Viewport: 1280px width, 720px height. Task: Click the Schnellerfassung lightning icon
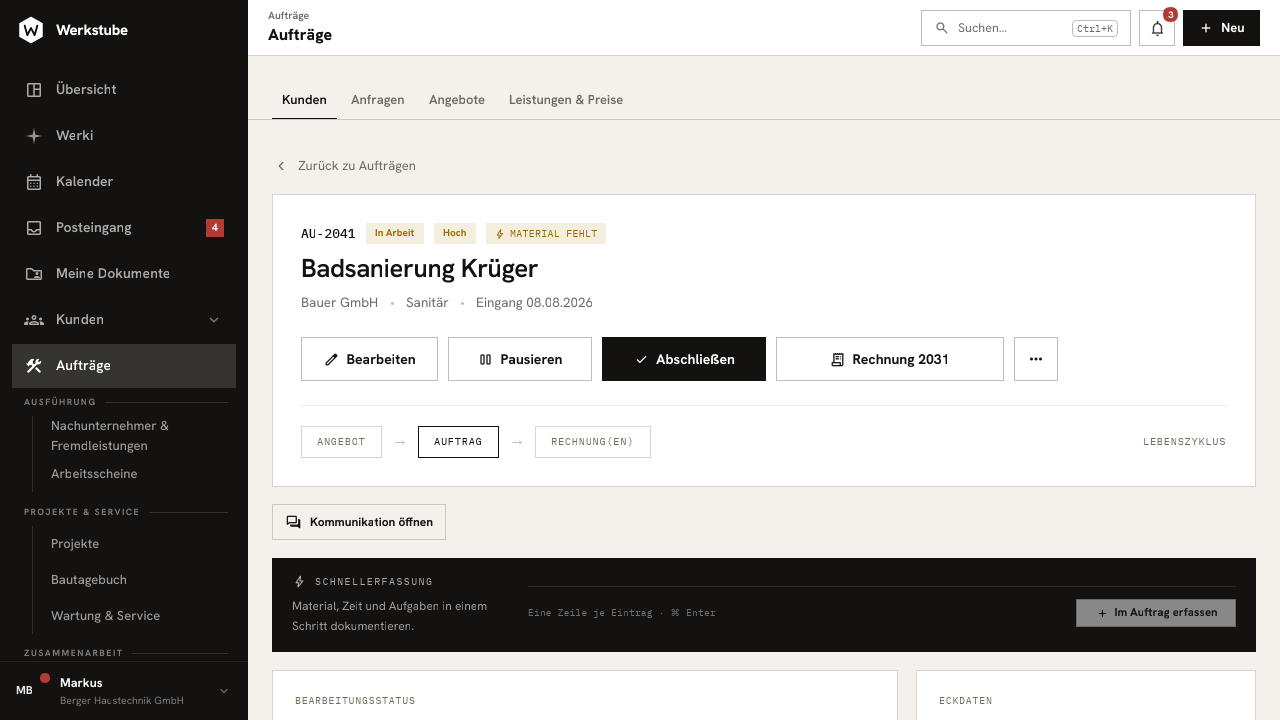click(x=299, y=581)
